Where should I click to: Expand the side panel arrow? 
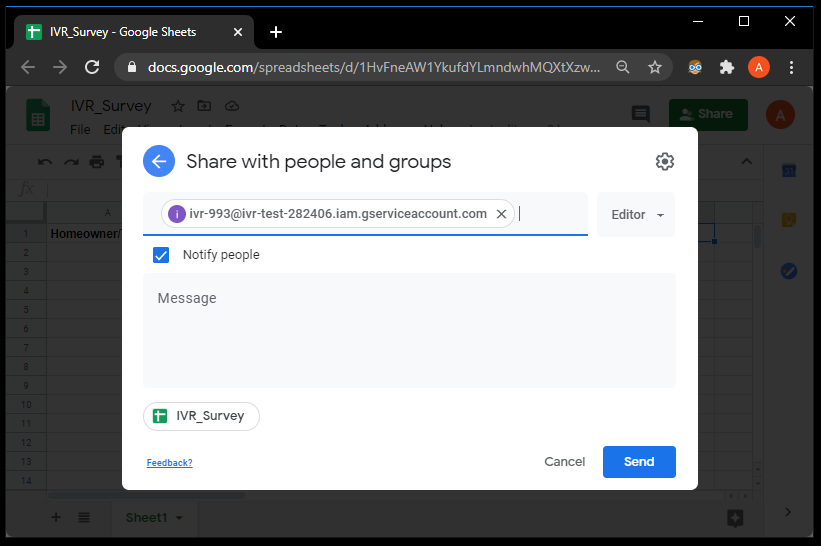point(788,512)
